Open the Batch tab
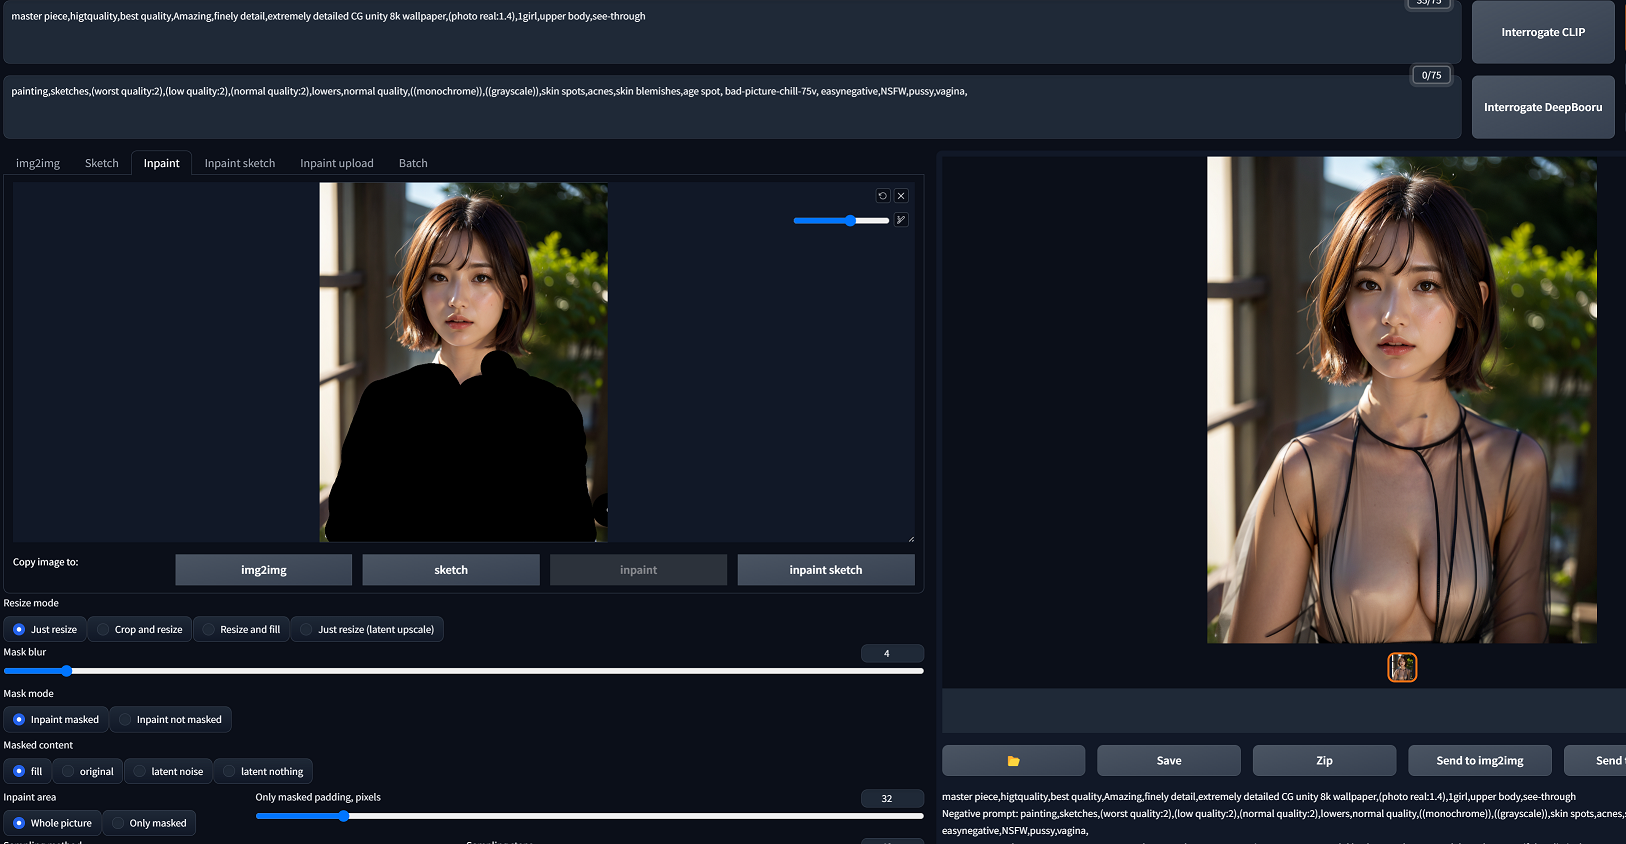The width and height of the screenshot is (1626, 844). pos(413,163)
